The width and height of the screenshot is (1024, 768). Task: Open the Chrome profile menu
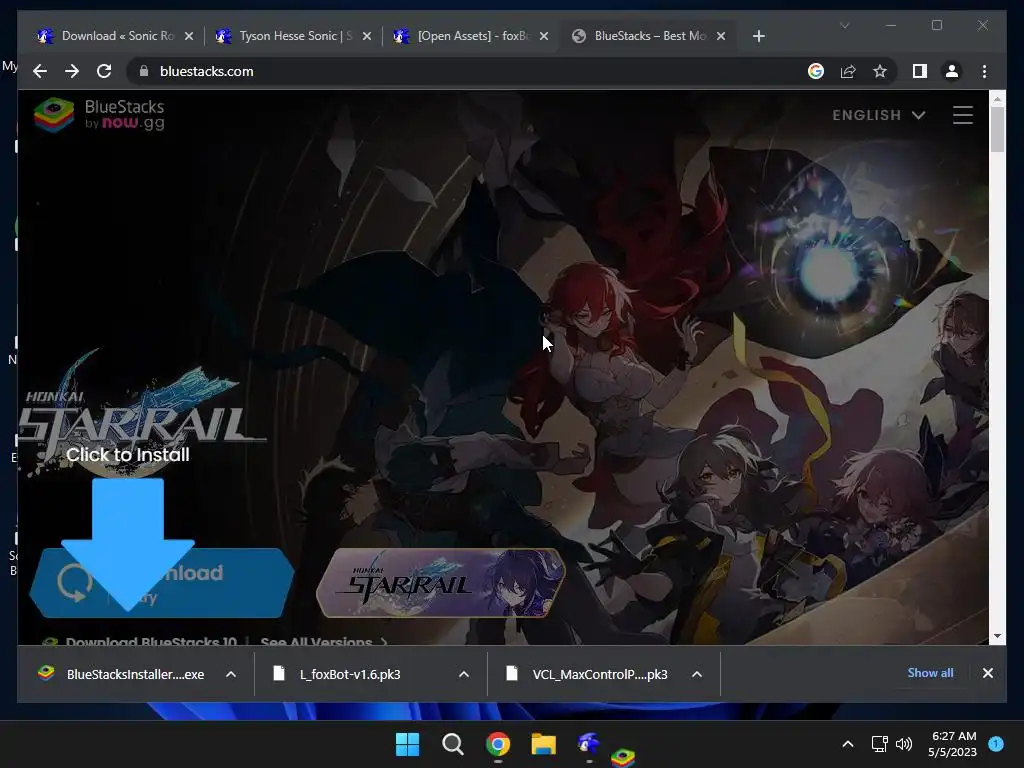[x=952, y=71]
